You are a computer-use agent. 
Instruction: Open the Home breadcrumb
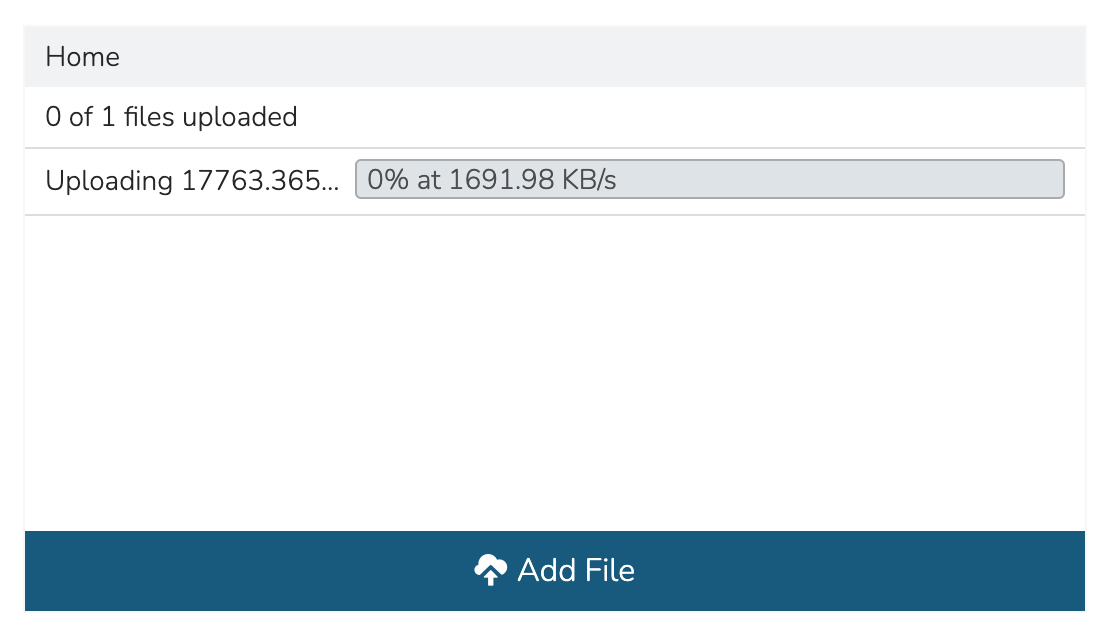[x=83, y=57]
